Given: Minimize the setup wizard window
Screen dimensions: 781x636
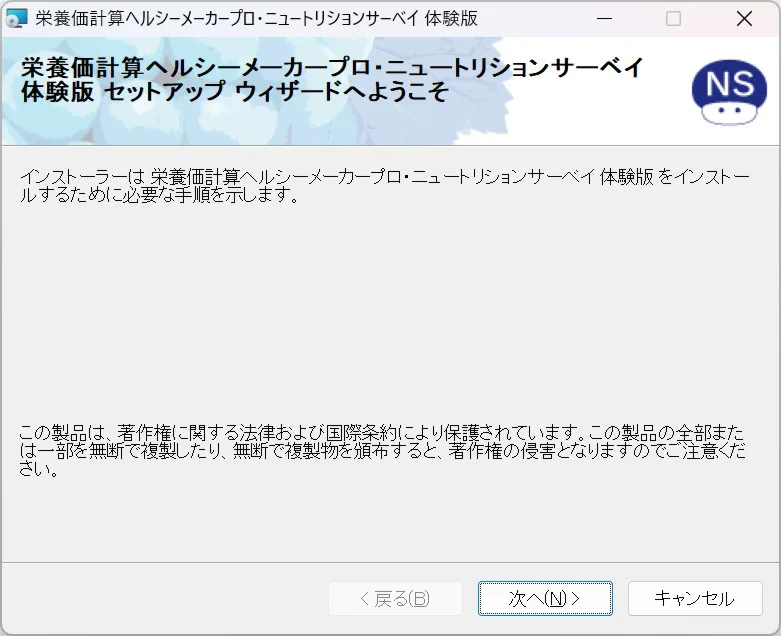Looking at the screenshot, I should [604, 19].
